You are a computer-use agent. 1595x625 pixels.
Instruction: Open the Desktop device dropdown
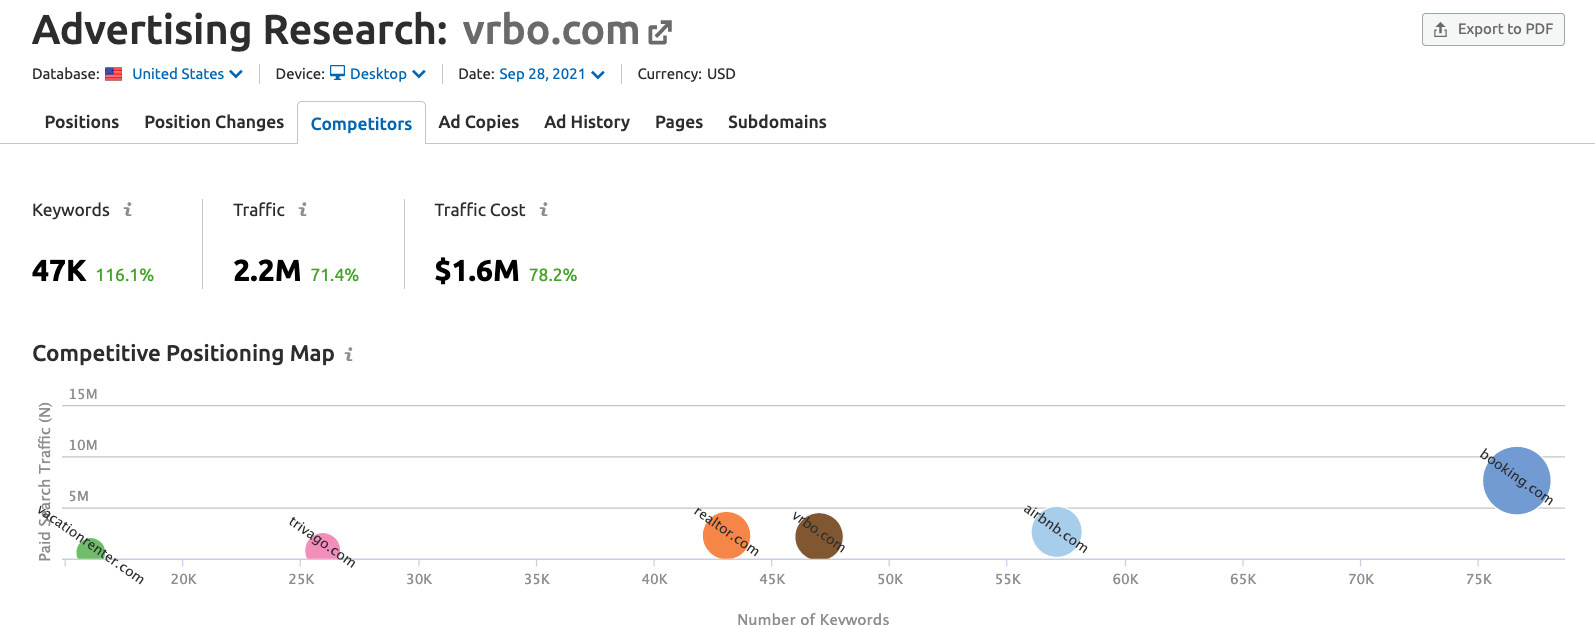(x=388, y=74)
